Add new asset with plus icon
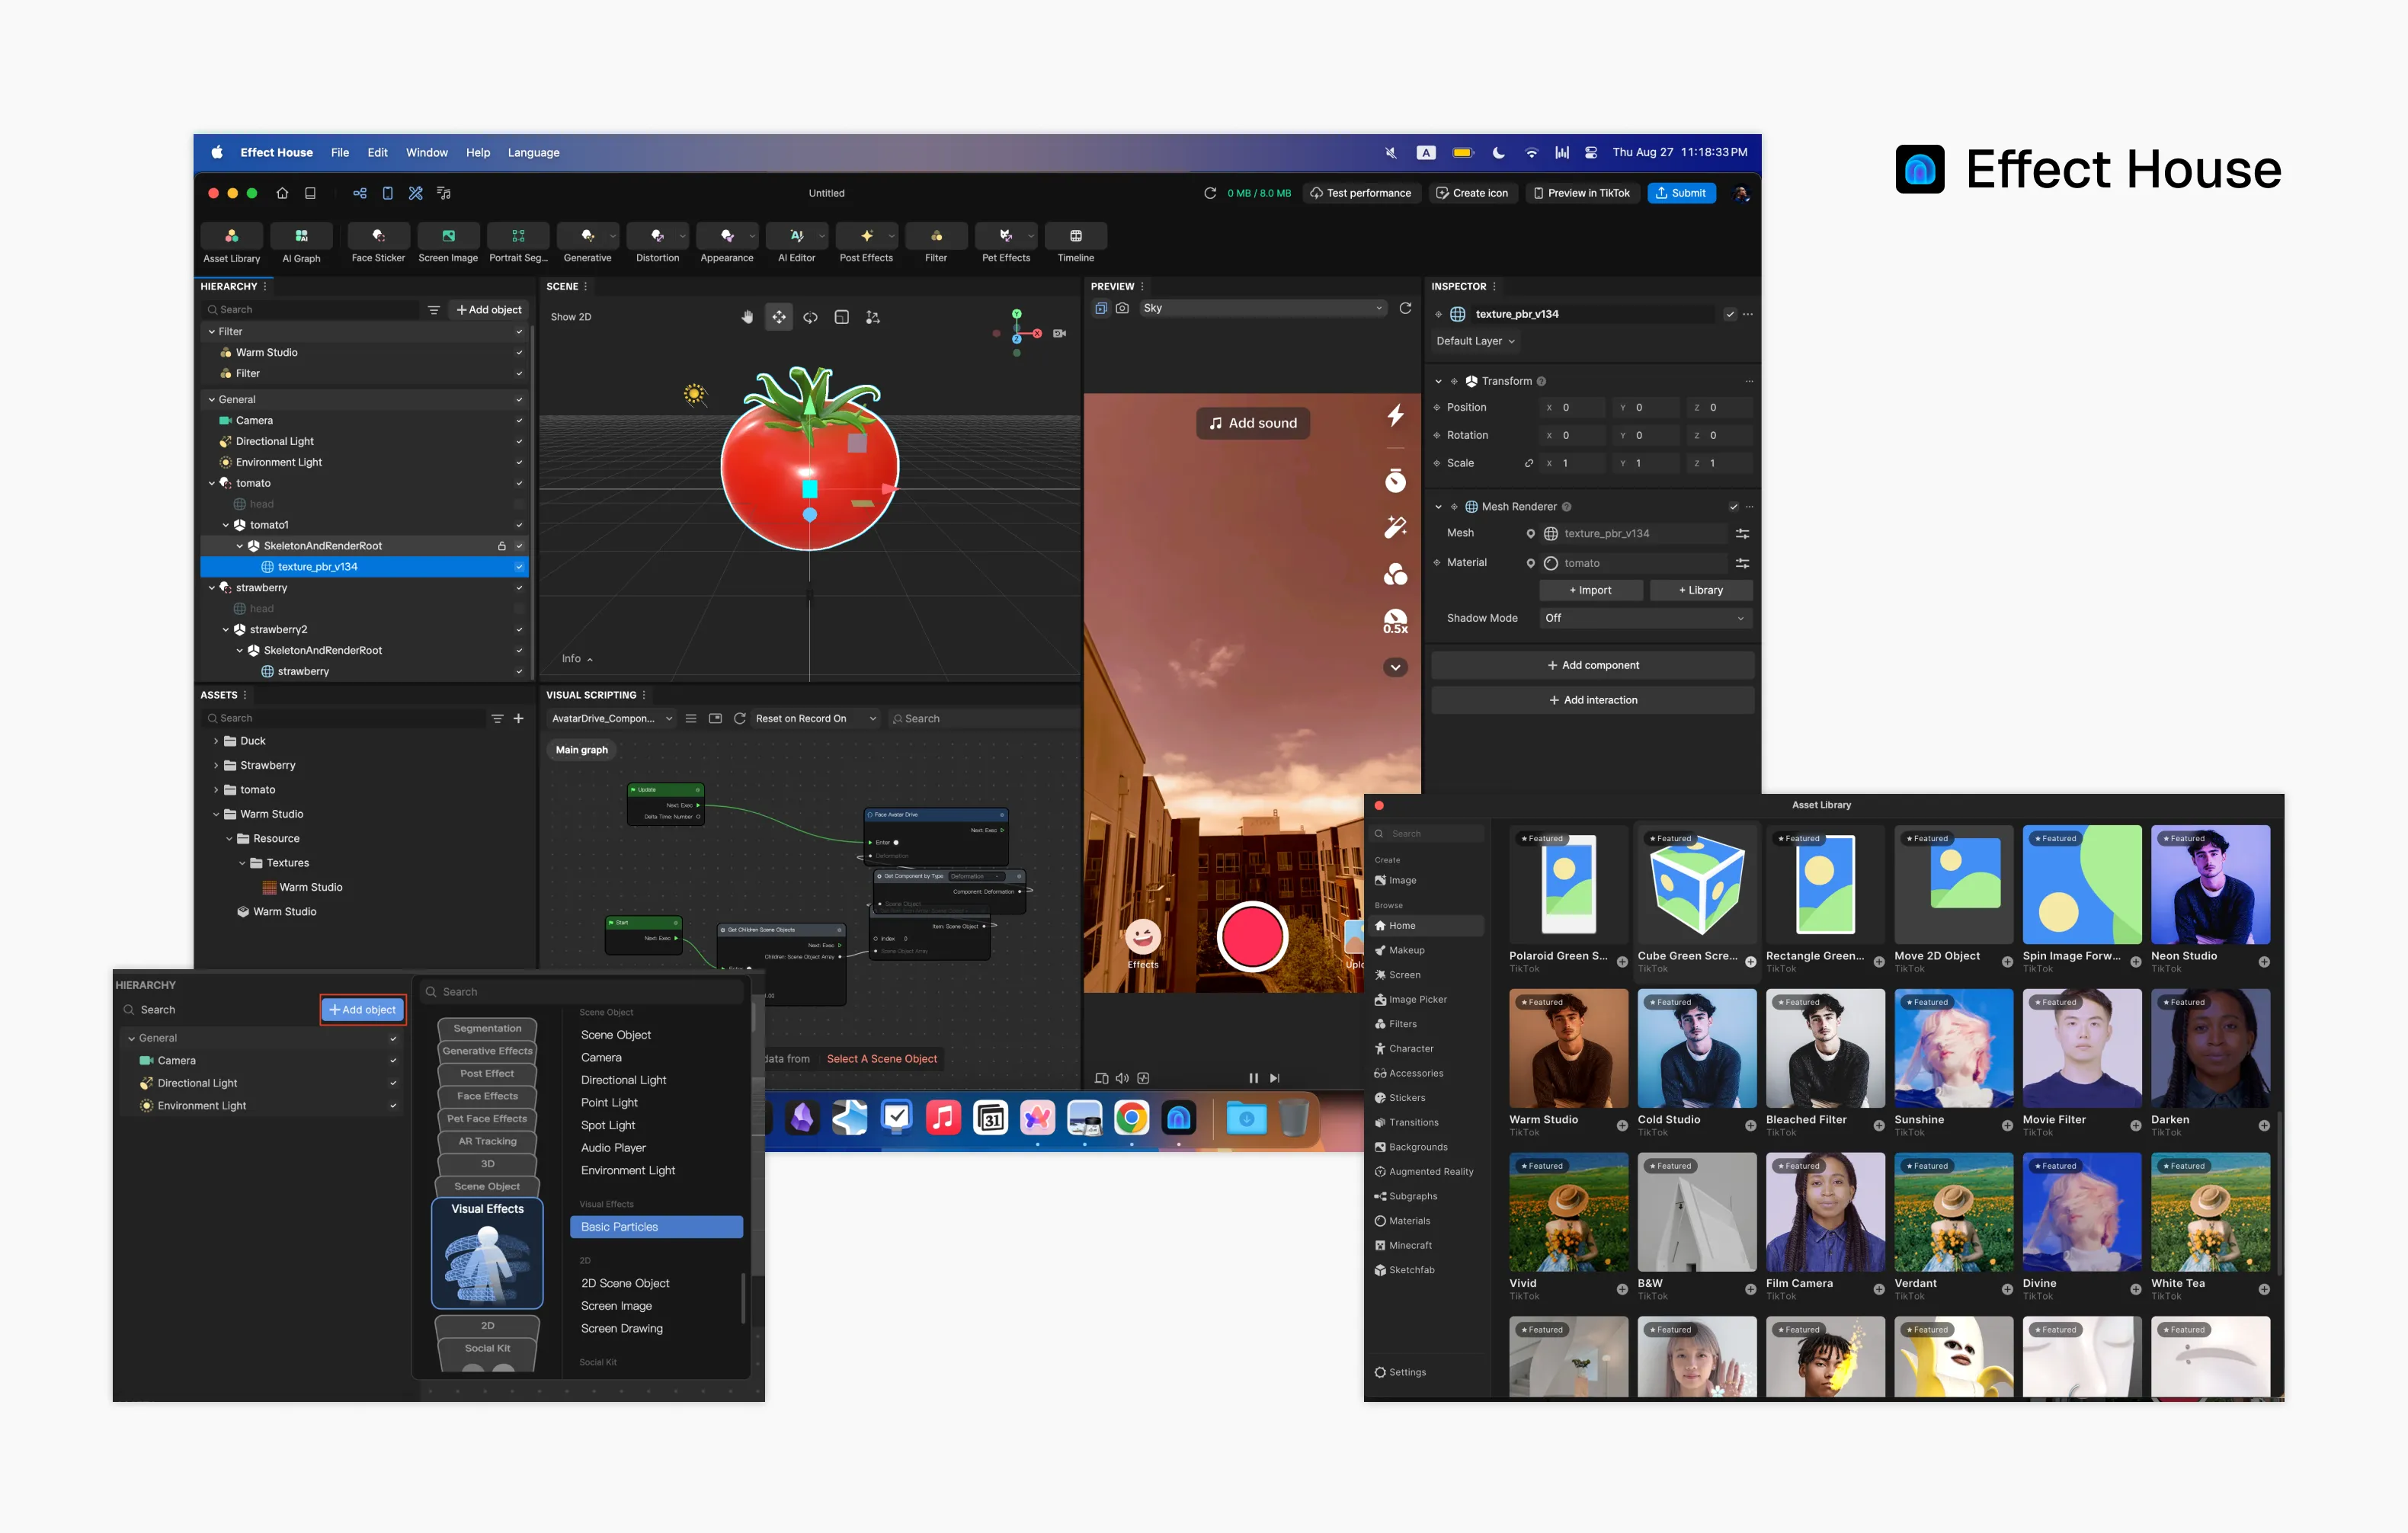 click(x=518, y=718)
